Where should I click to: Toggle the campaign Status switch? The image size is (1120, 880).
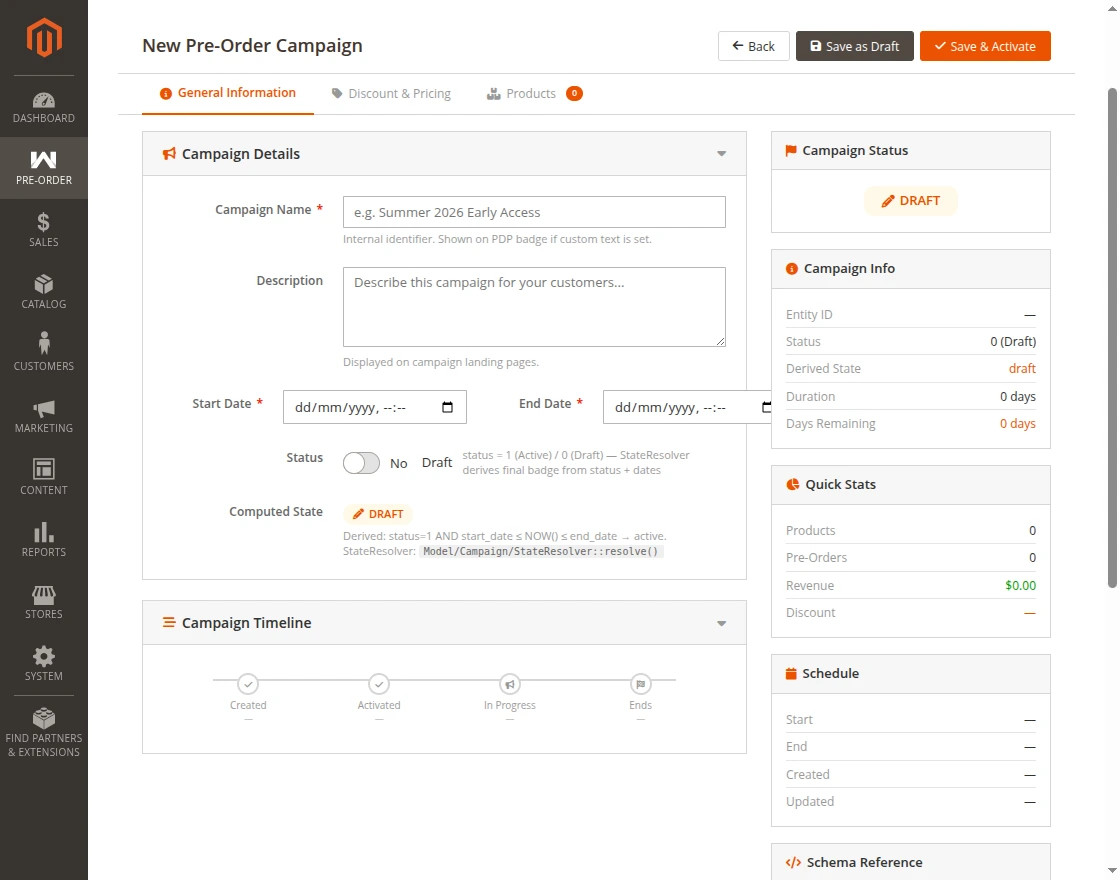(x=361, y=463)
